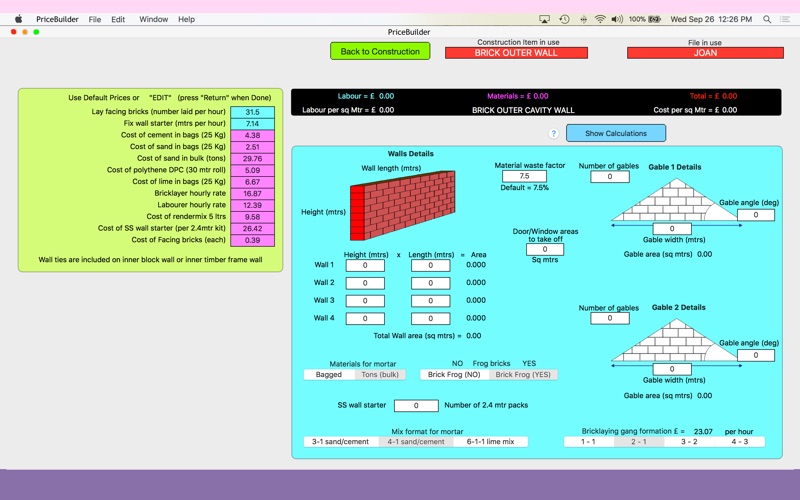The image size is (800, 500).
Task: Click Wall 2 length field
Action: (x=431, y=283)
